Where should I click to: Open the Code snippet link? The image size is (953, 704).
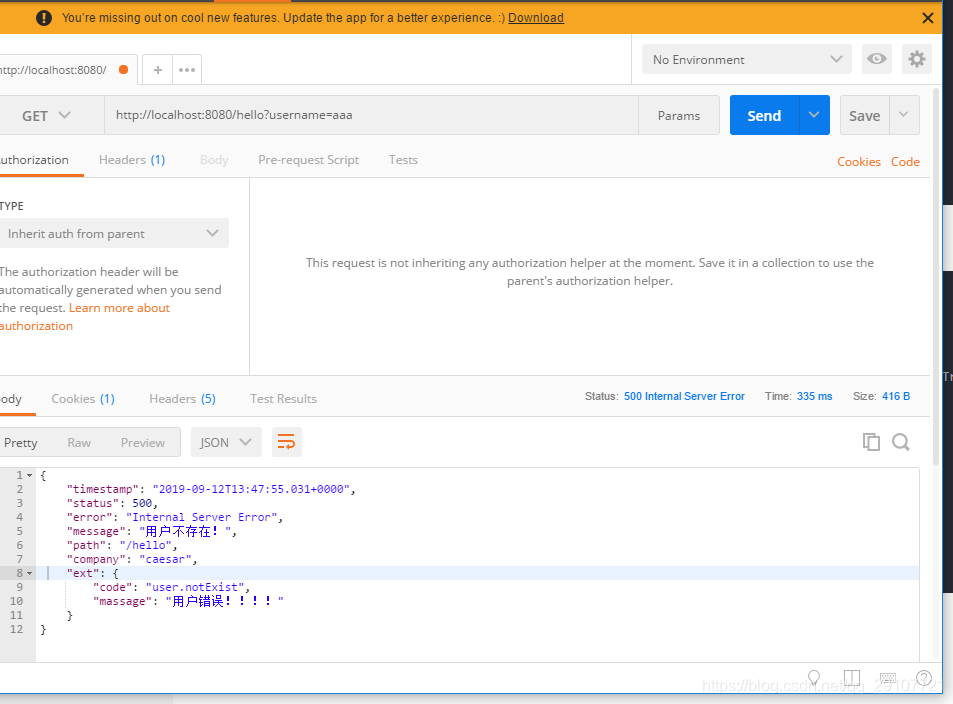905,162
